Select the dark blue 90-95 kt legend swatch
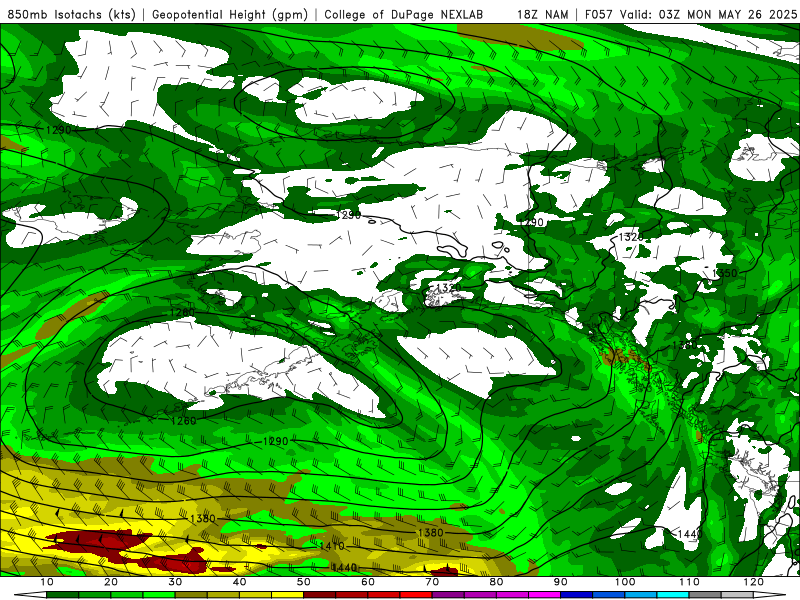 pos(577,595)
